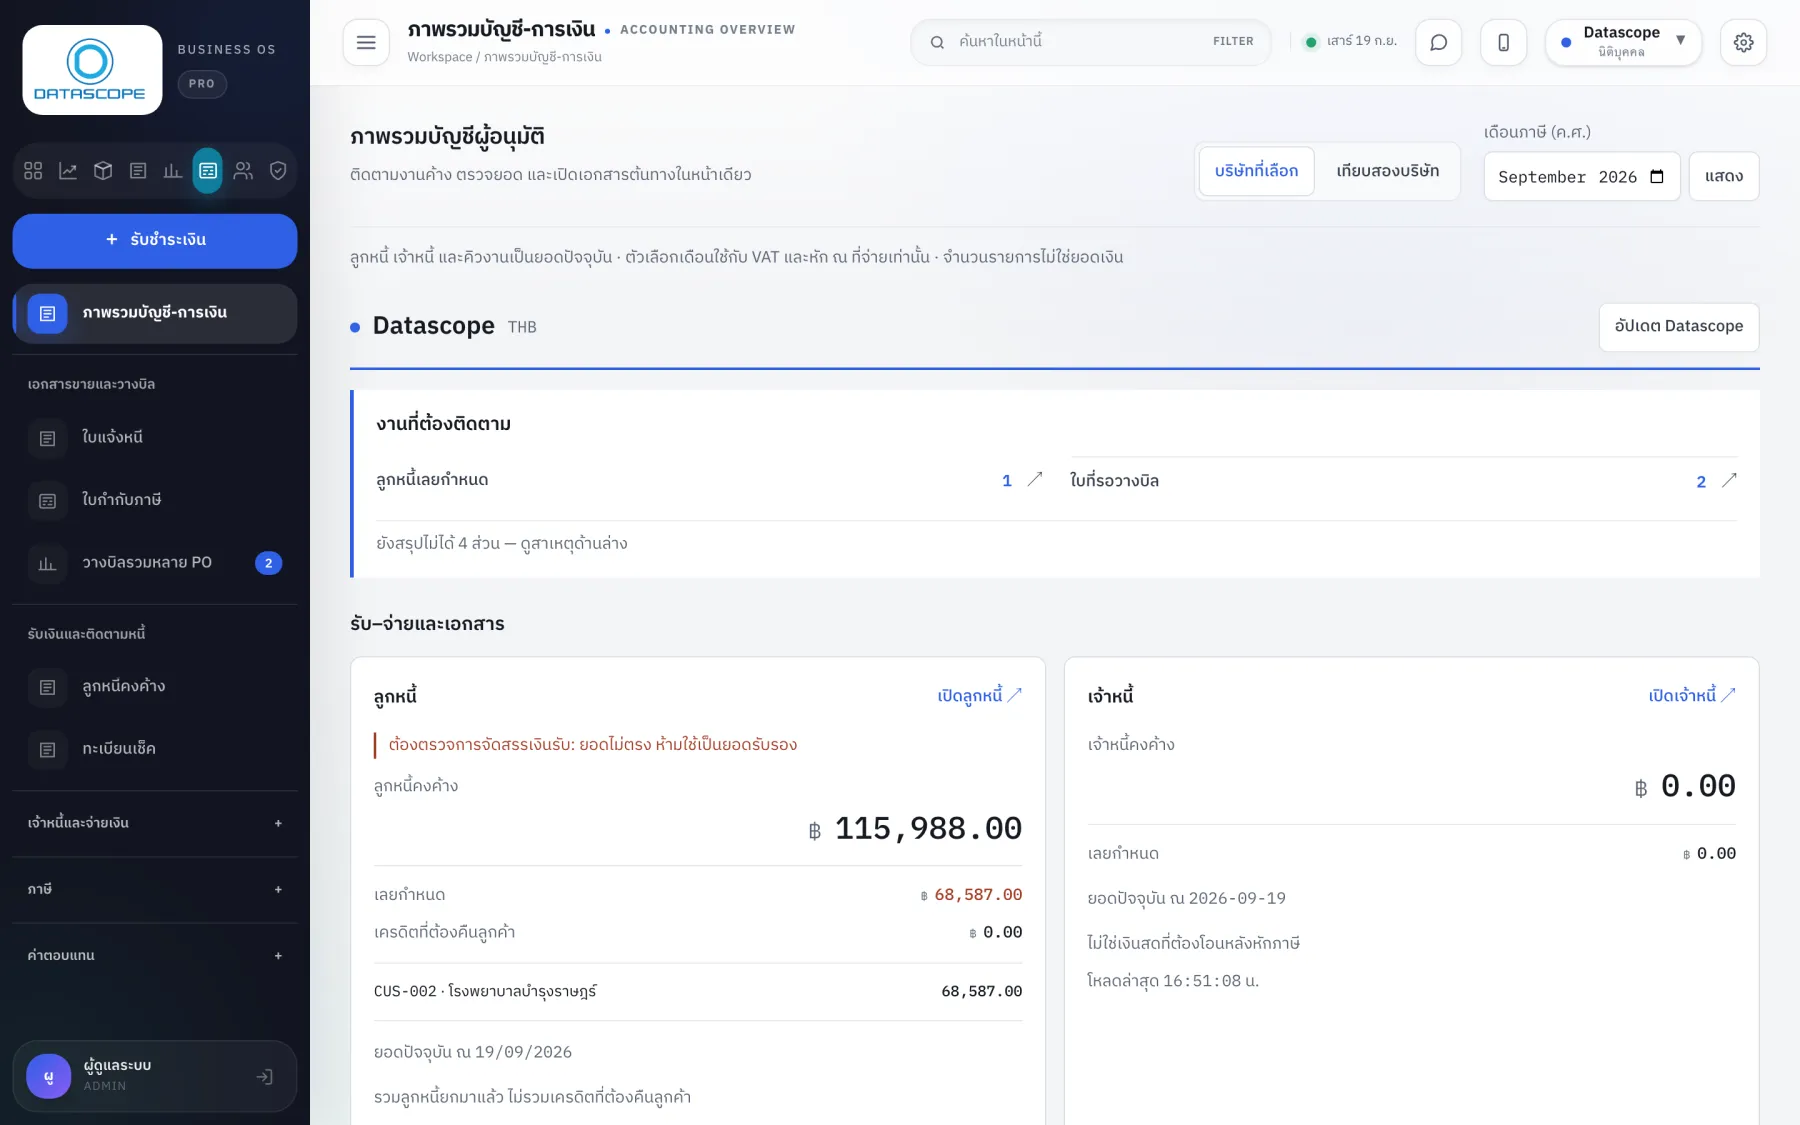
Task: Open the document list module in sidebar rail
Action: [138, 171]
